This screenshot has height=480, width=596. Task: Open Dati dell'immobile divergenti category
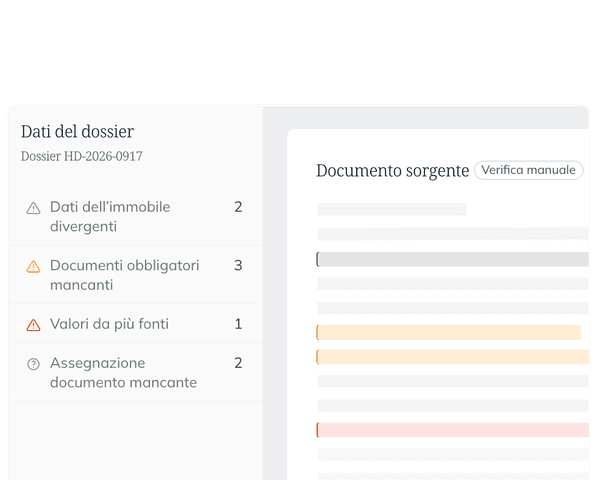tap(135, 217)
